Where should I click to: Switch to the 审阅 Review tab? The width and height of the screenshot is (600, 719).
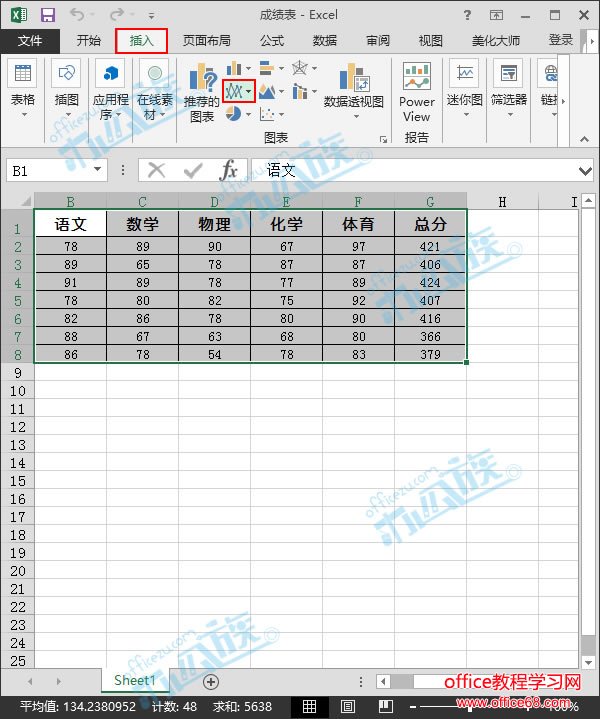(378, 40)
